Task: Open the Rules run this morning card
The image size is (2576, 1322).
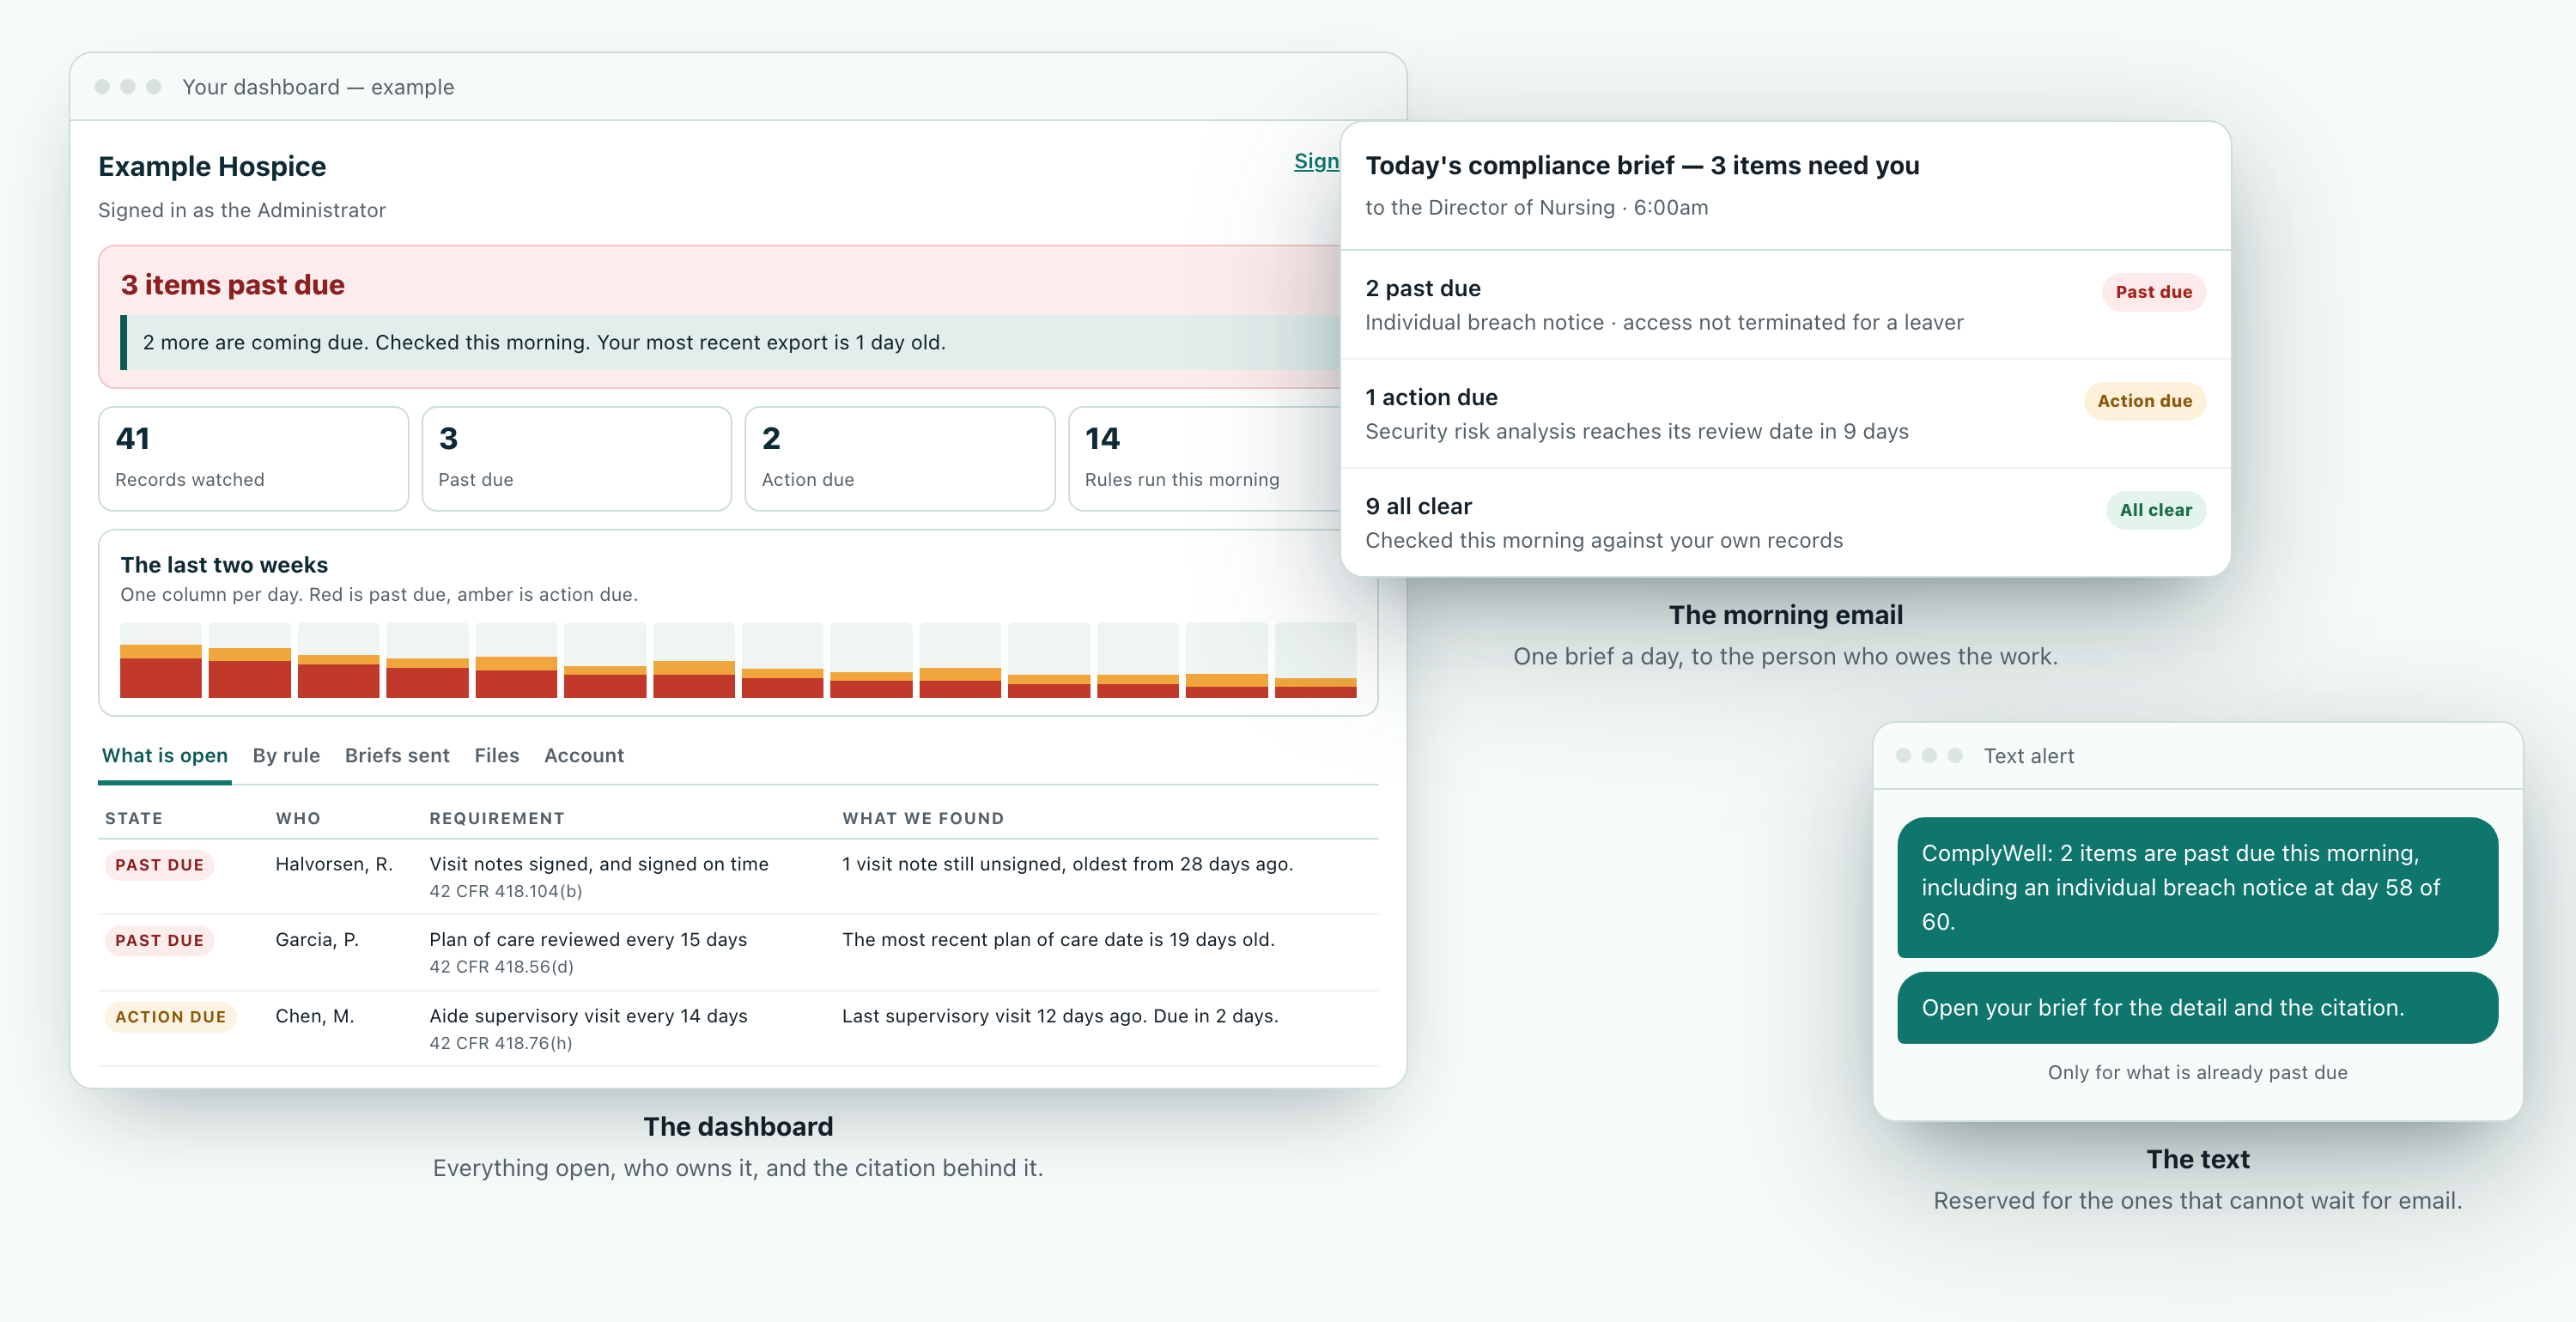Action: tap(1205, 459)
